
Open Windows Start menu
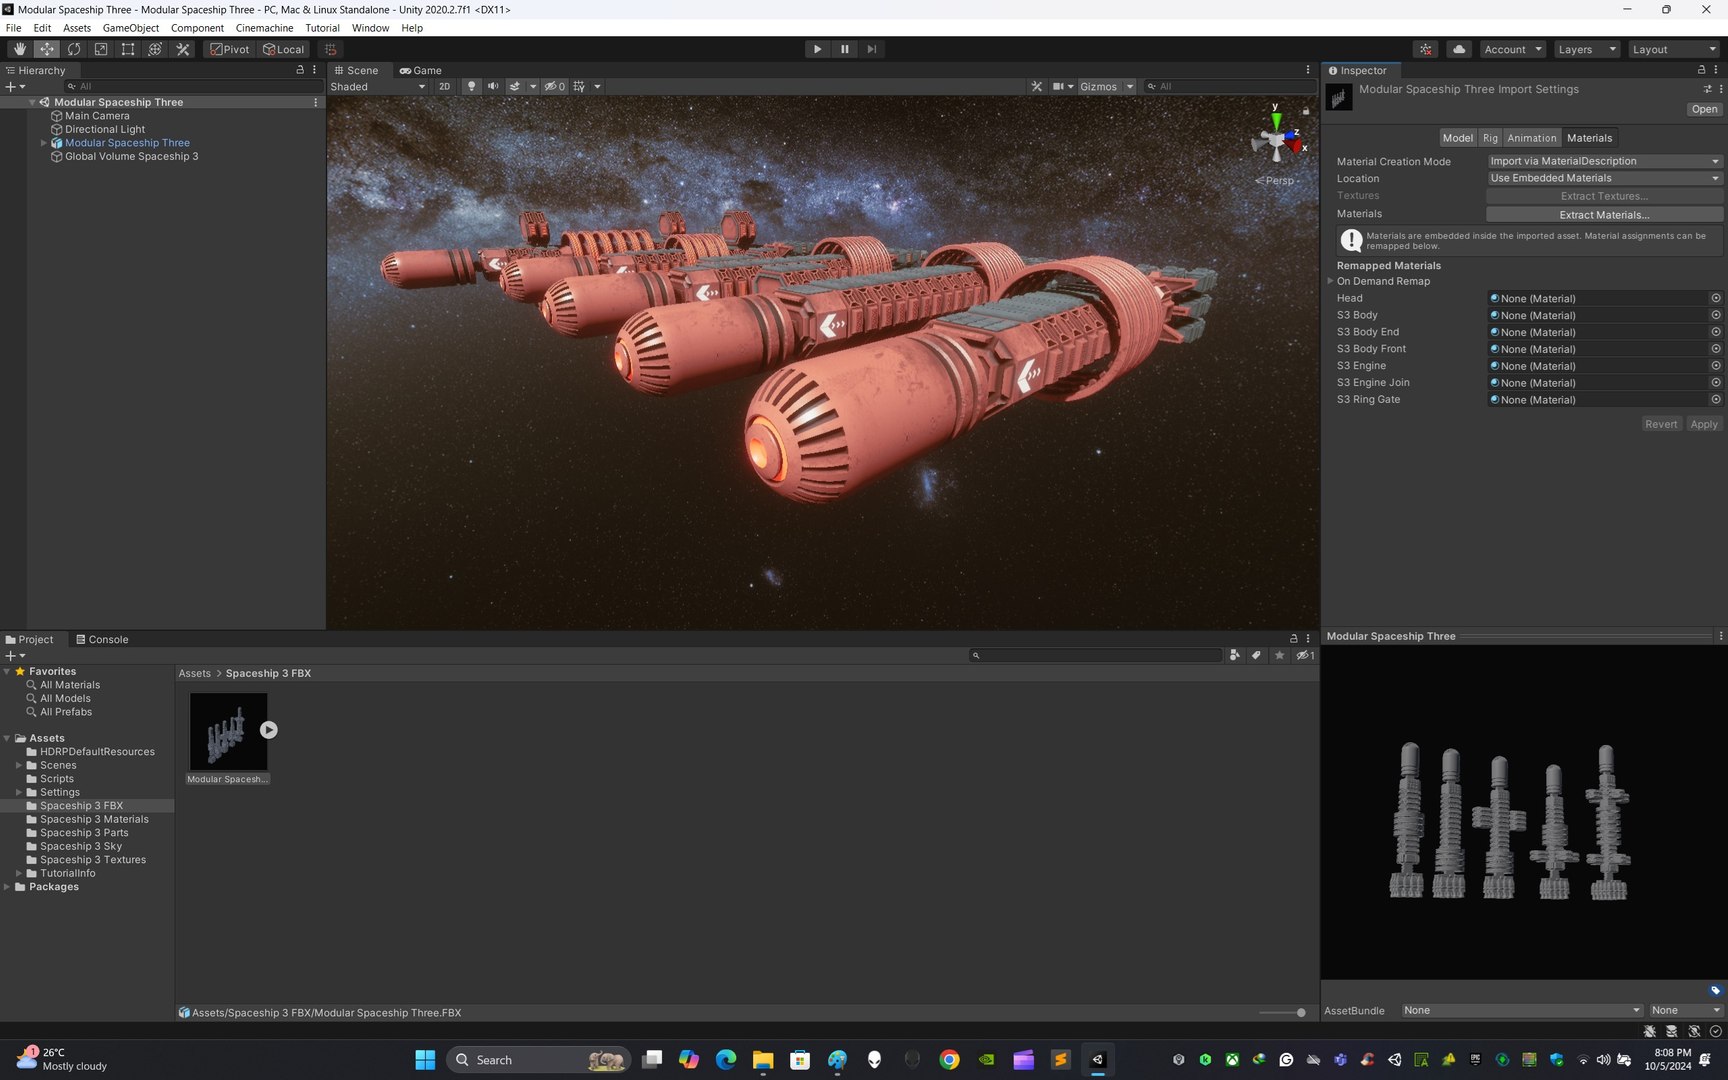coord(425,1060)
